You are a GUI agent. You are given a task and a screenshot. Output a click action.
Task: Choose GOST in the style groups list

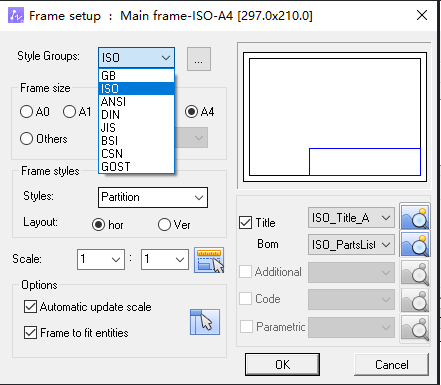tap(136, 167)
